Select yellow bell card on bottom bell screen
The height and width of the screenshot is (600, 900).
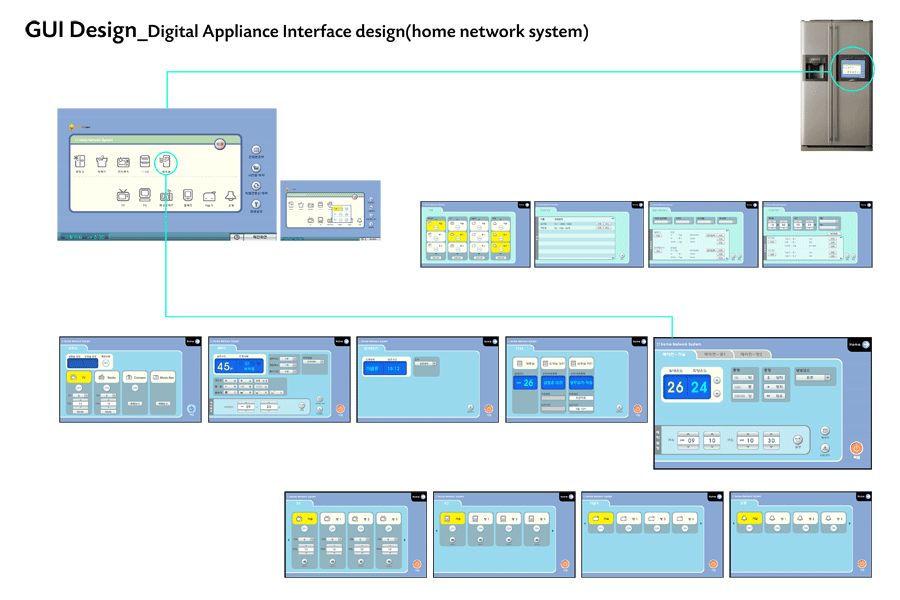coord(750,518)
